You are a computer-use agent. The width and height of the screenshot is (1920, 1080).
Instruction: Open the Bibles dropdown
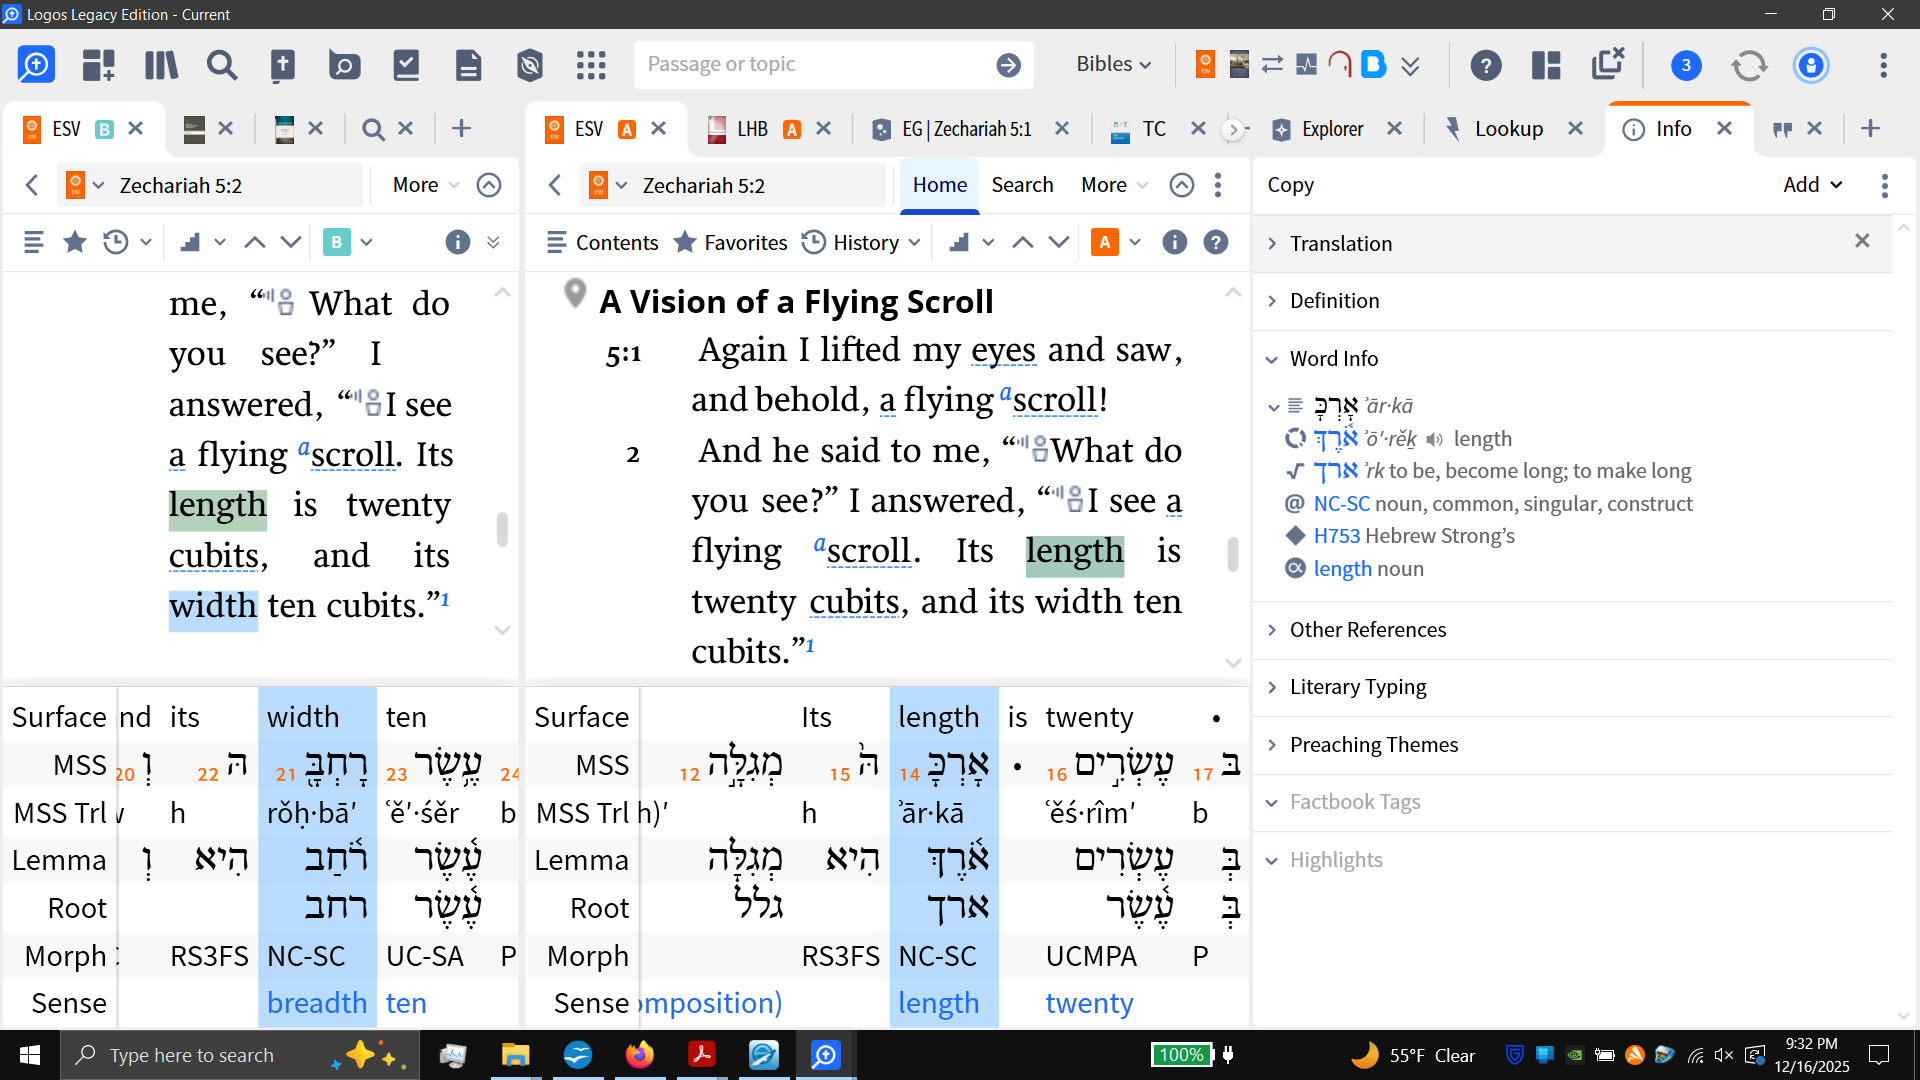point(1114,64)
